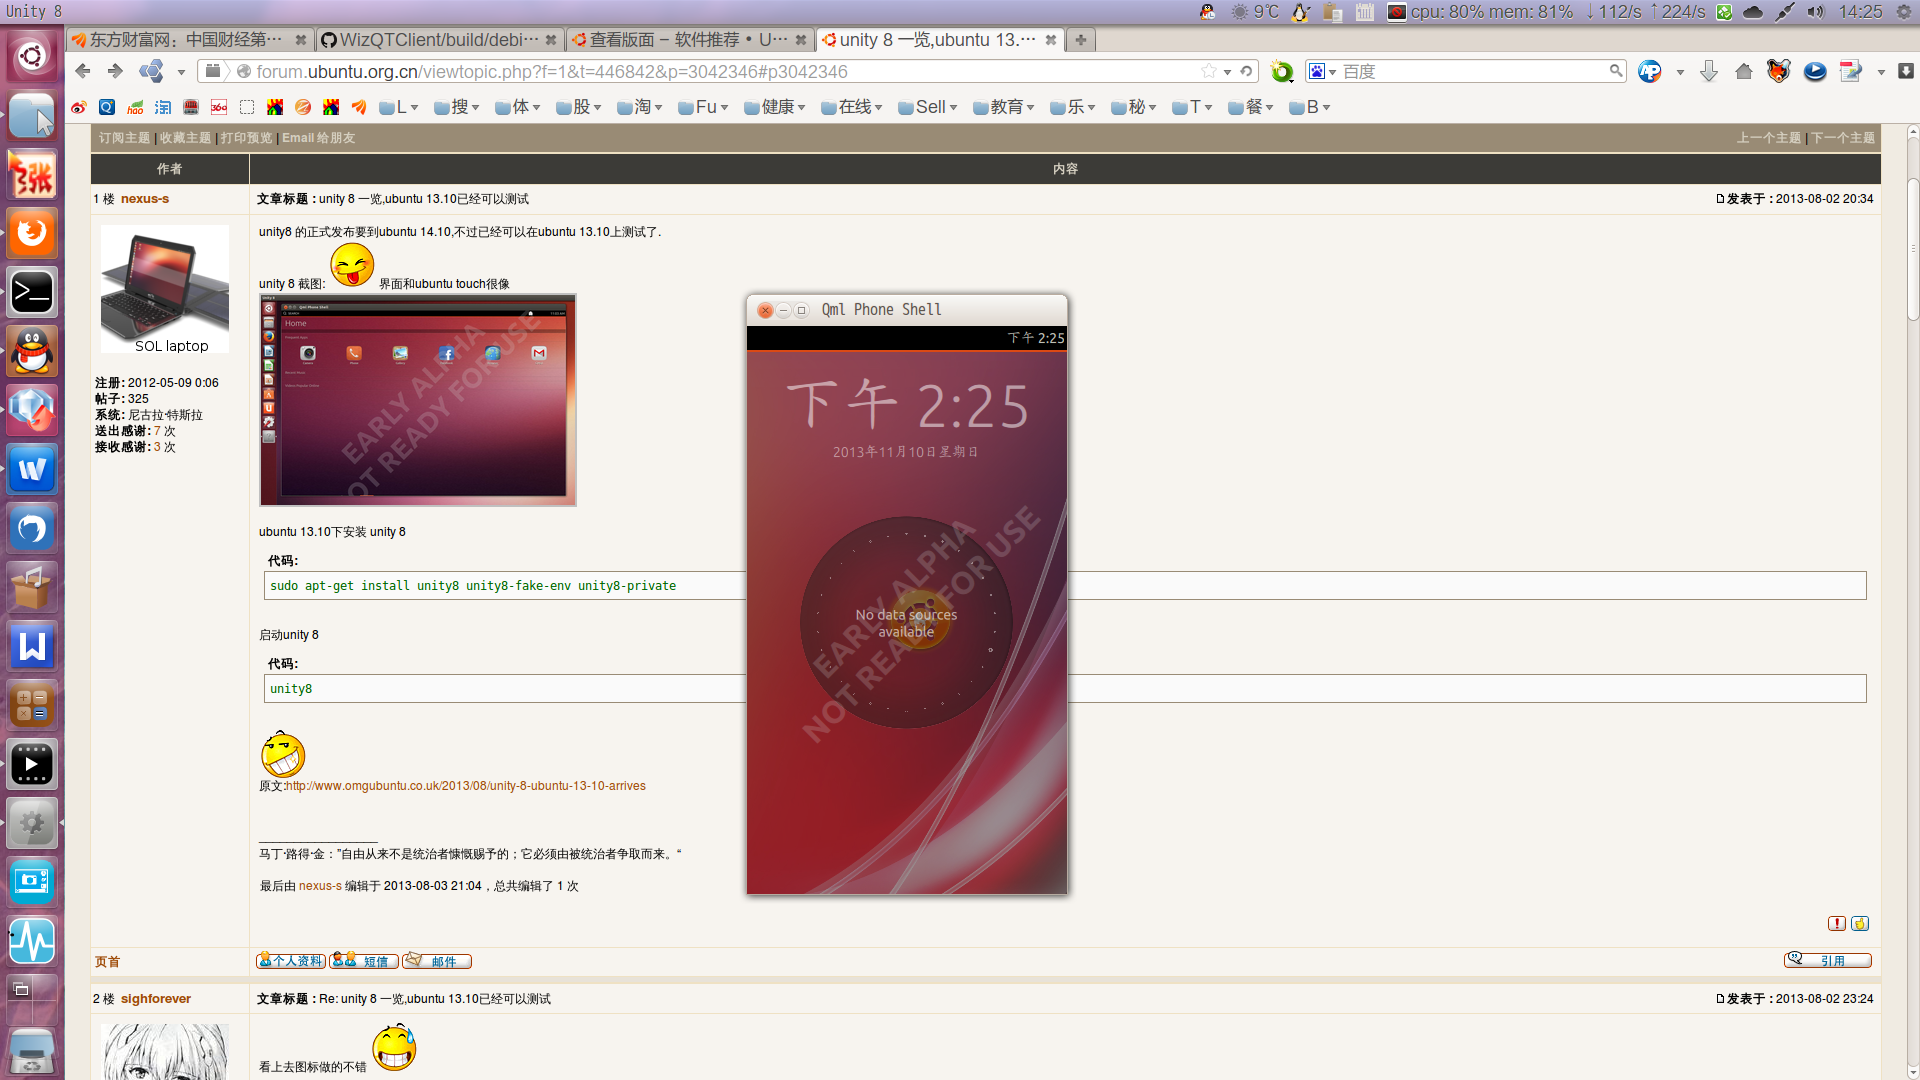Image resolution: width=1920 pixels, height=1080 pixels.
Task: Switch to 查看版面 – 软件推荐 tab
Action: pos(688,40)
